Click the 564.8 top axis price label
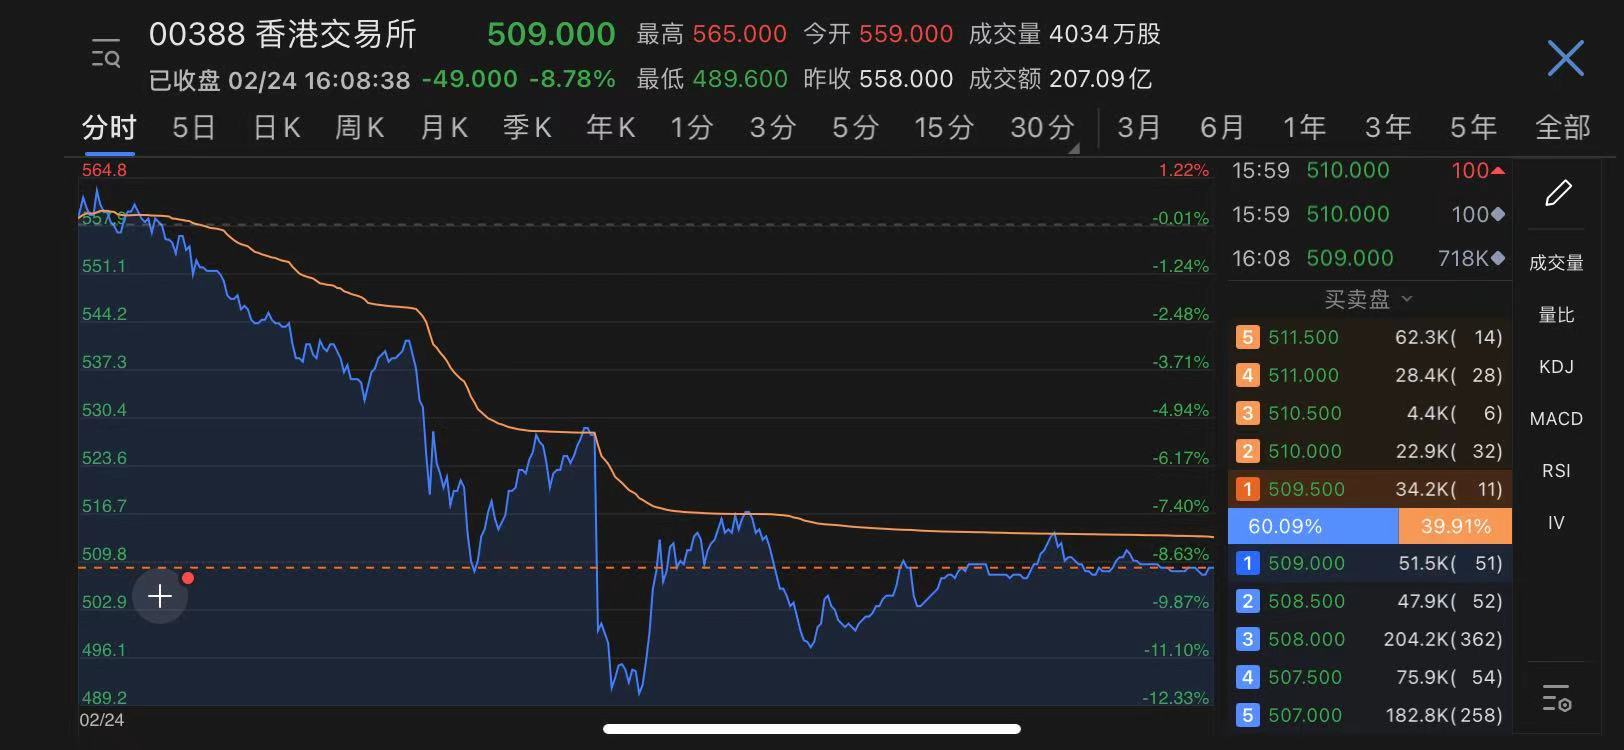The height and width of the screenshot is (750, 1624). tap(104, 170)
